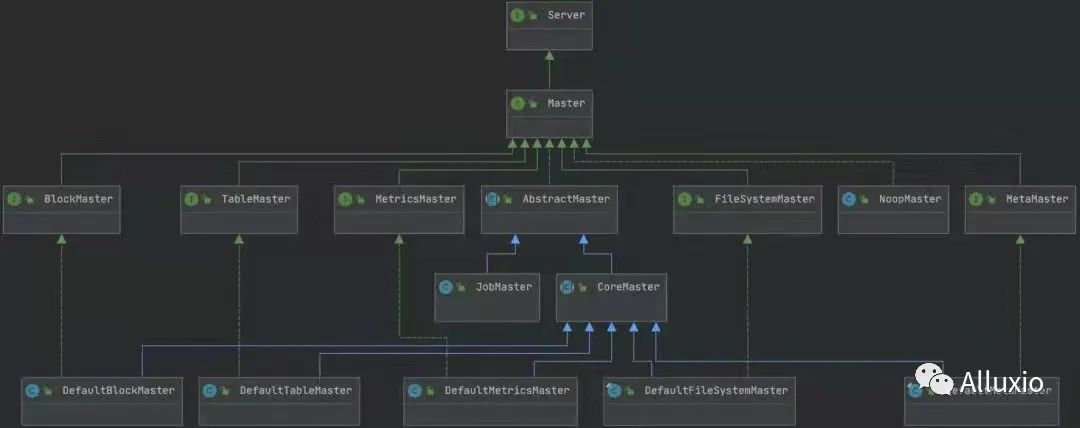
Task: Click the class icon on the JobMaster node
Action: click(446, 287)
